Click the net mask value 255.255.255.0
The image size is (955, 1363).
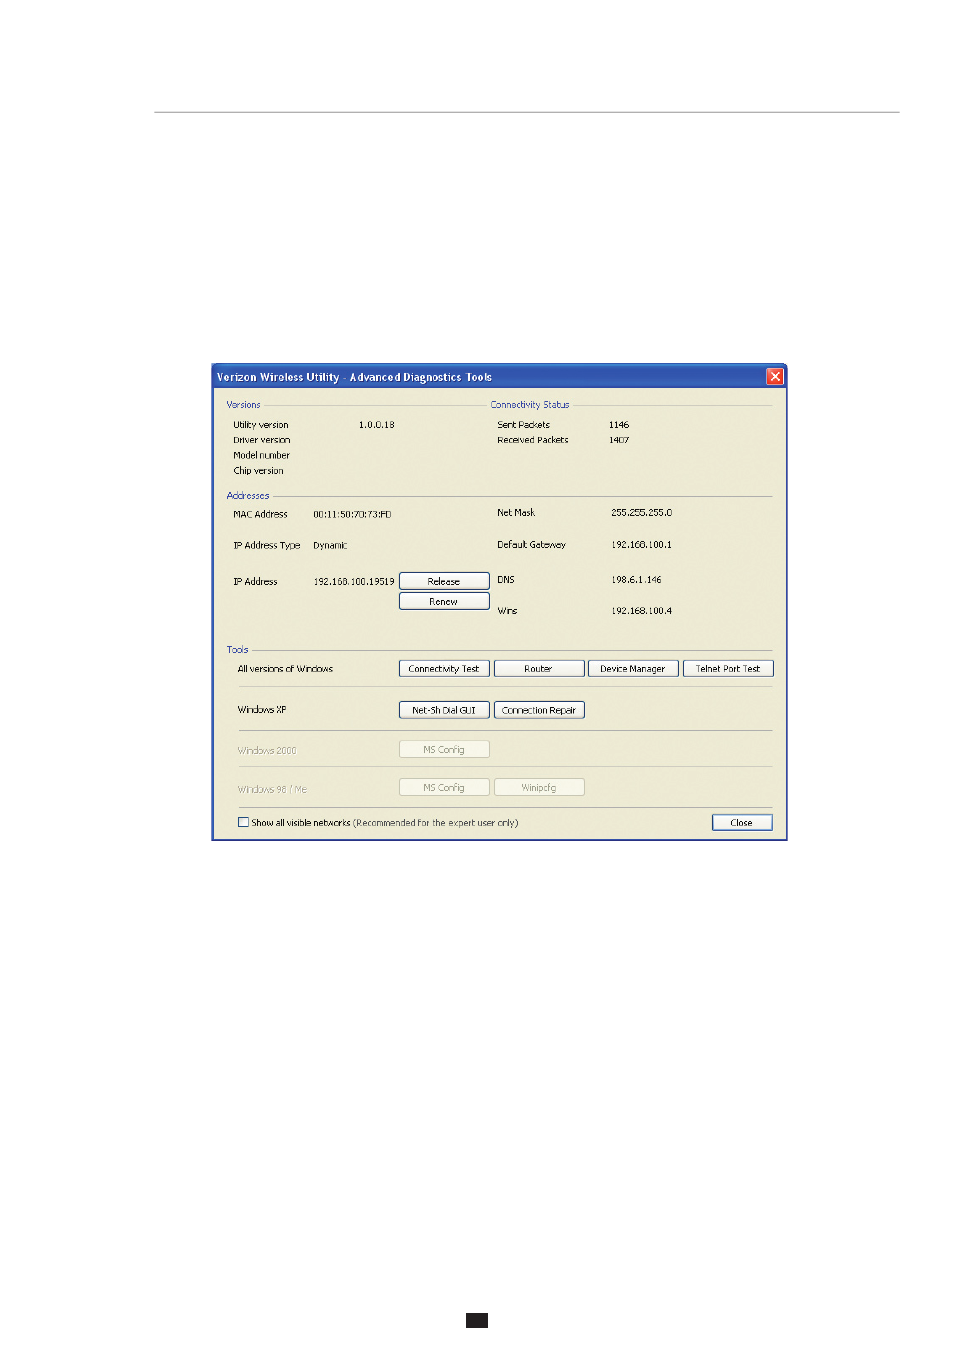(x=642, y=512)
